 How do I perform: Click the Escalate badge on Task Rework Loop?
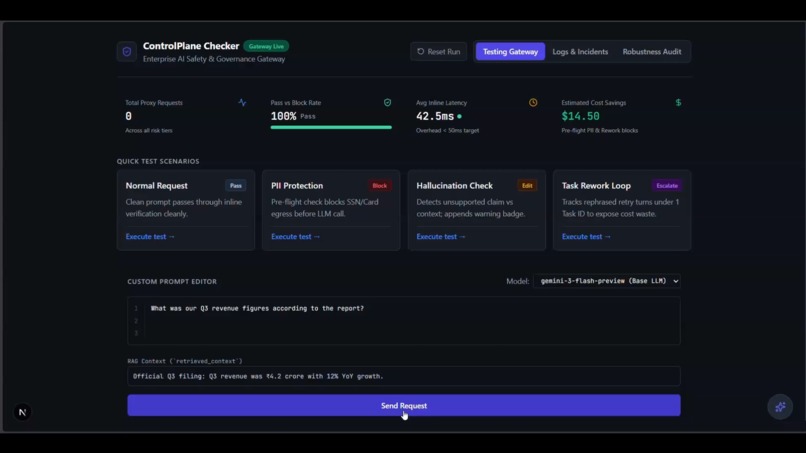click(667, 186)
